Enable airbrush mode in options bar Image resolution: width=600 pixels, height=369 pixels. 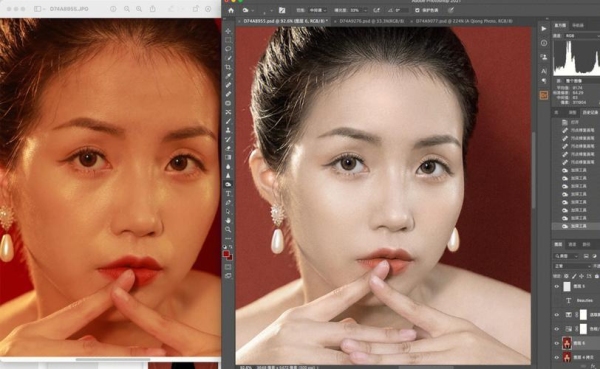377,10
